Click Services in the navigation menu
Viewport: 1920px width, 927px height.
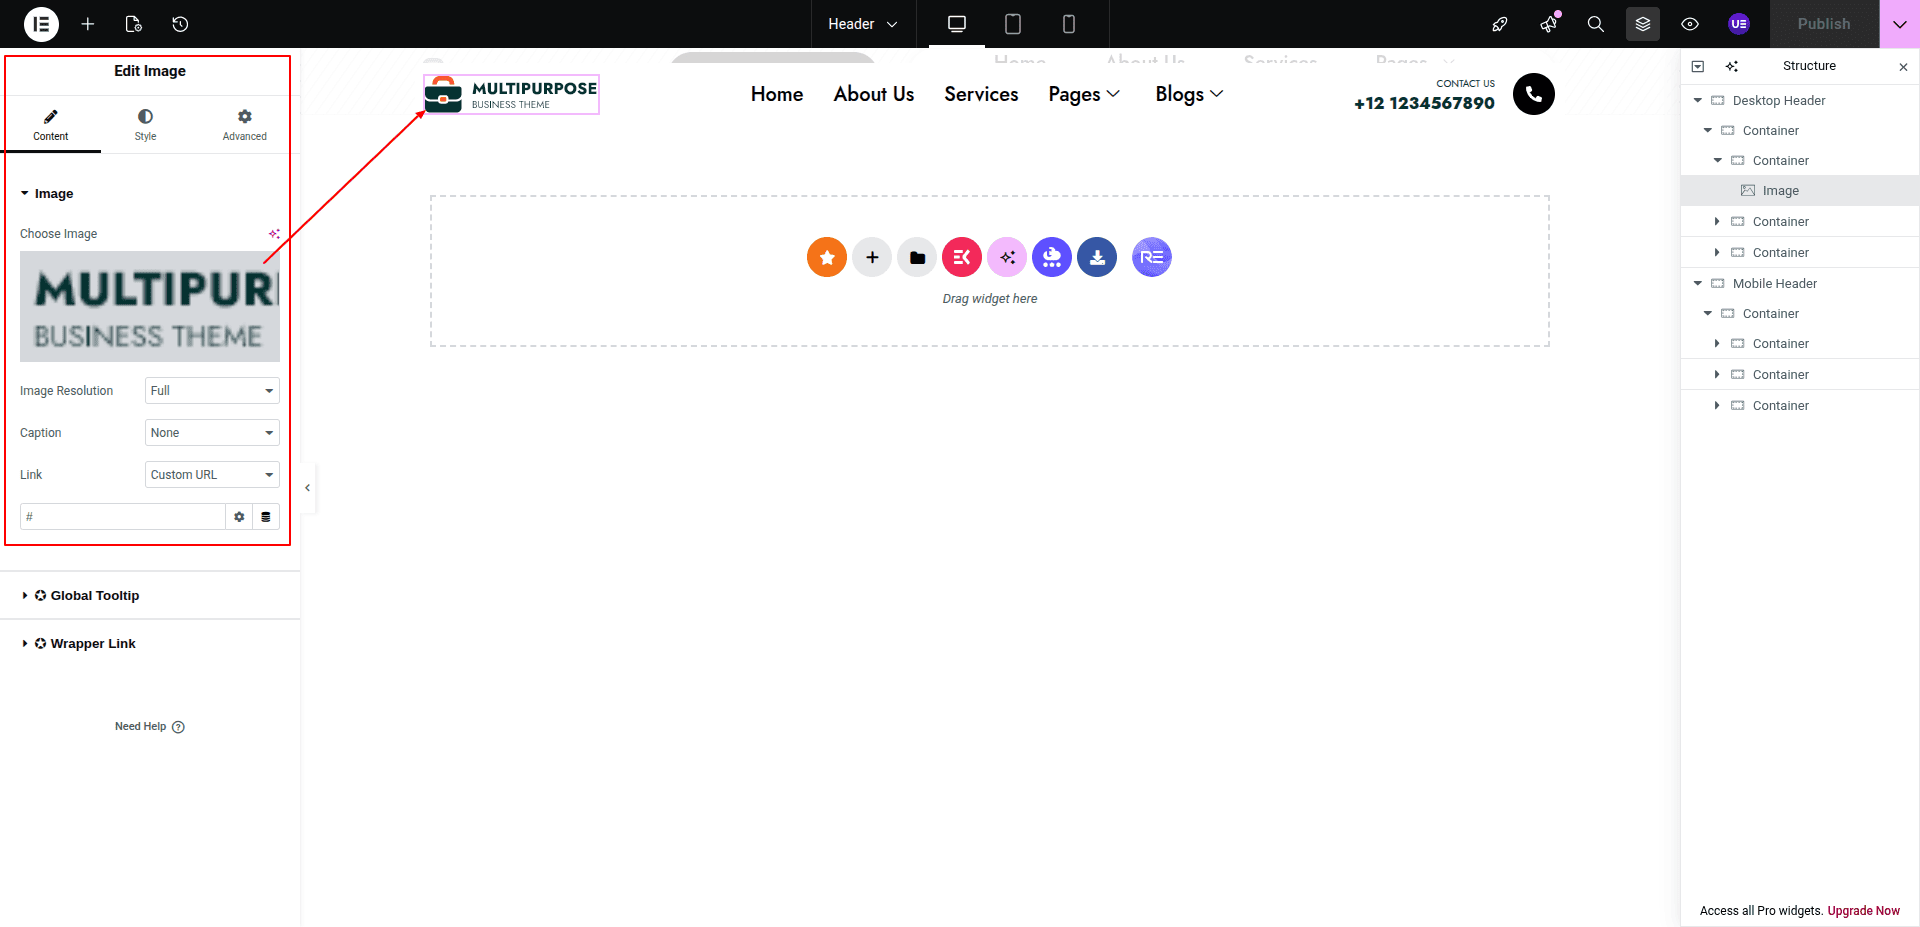tap(981, 94)
